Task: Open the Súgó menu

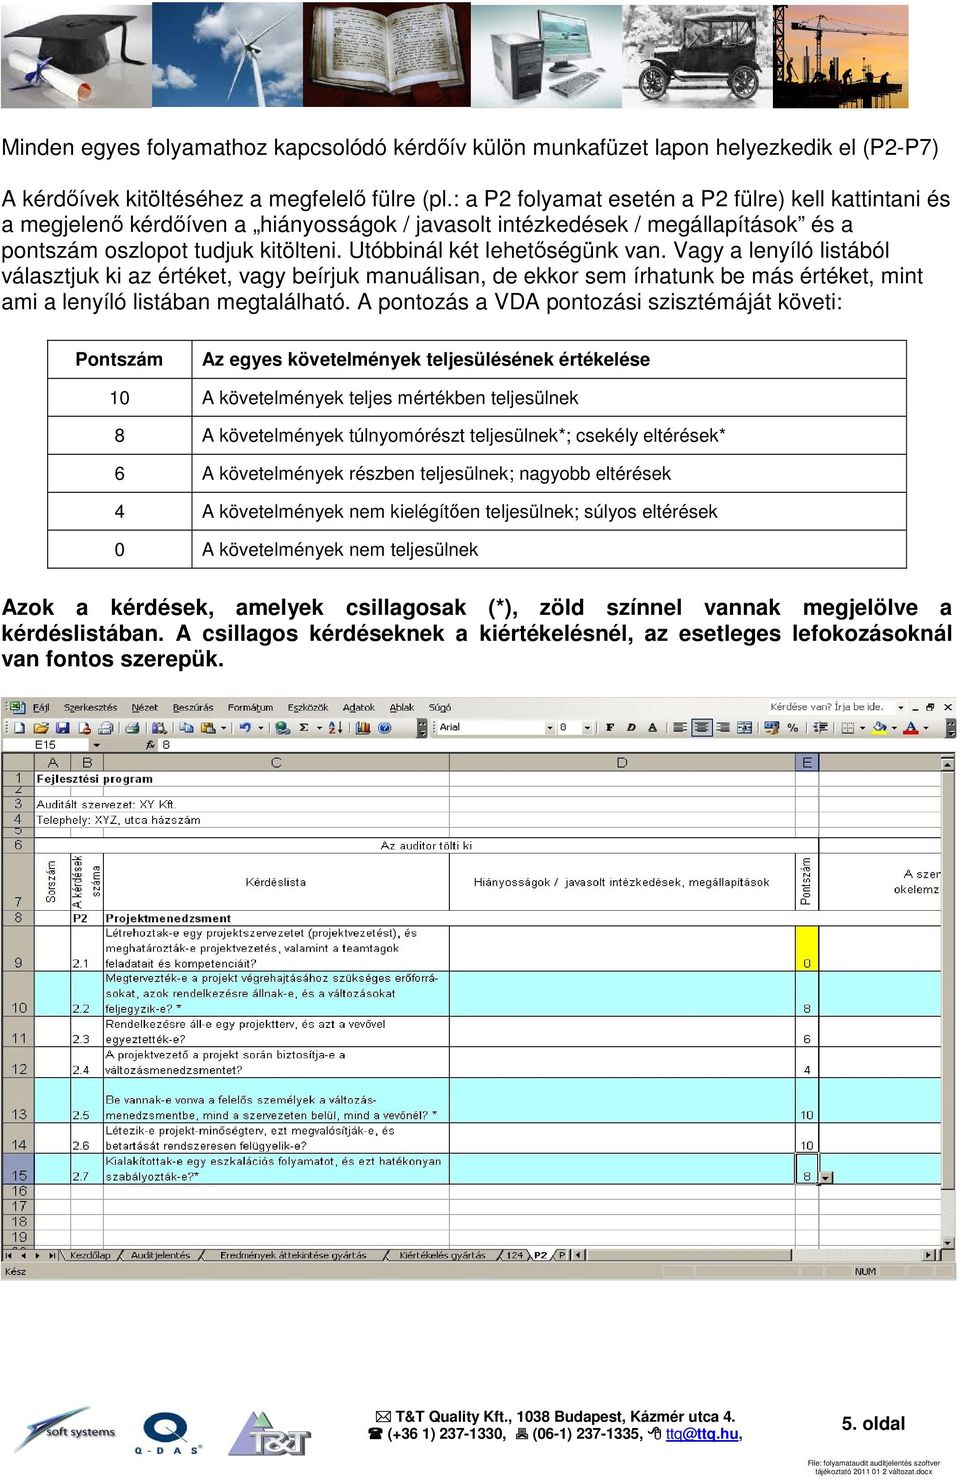Action: click(440, 707)
